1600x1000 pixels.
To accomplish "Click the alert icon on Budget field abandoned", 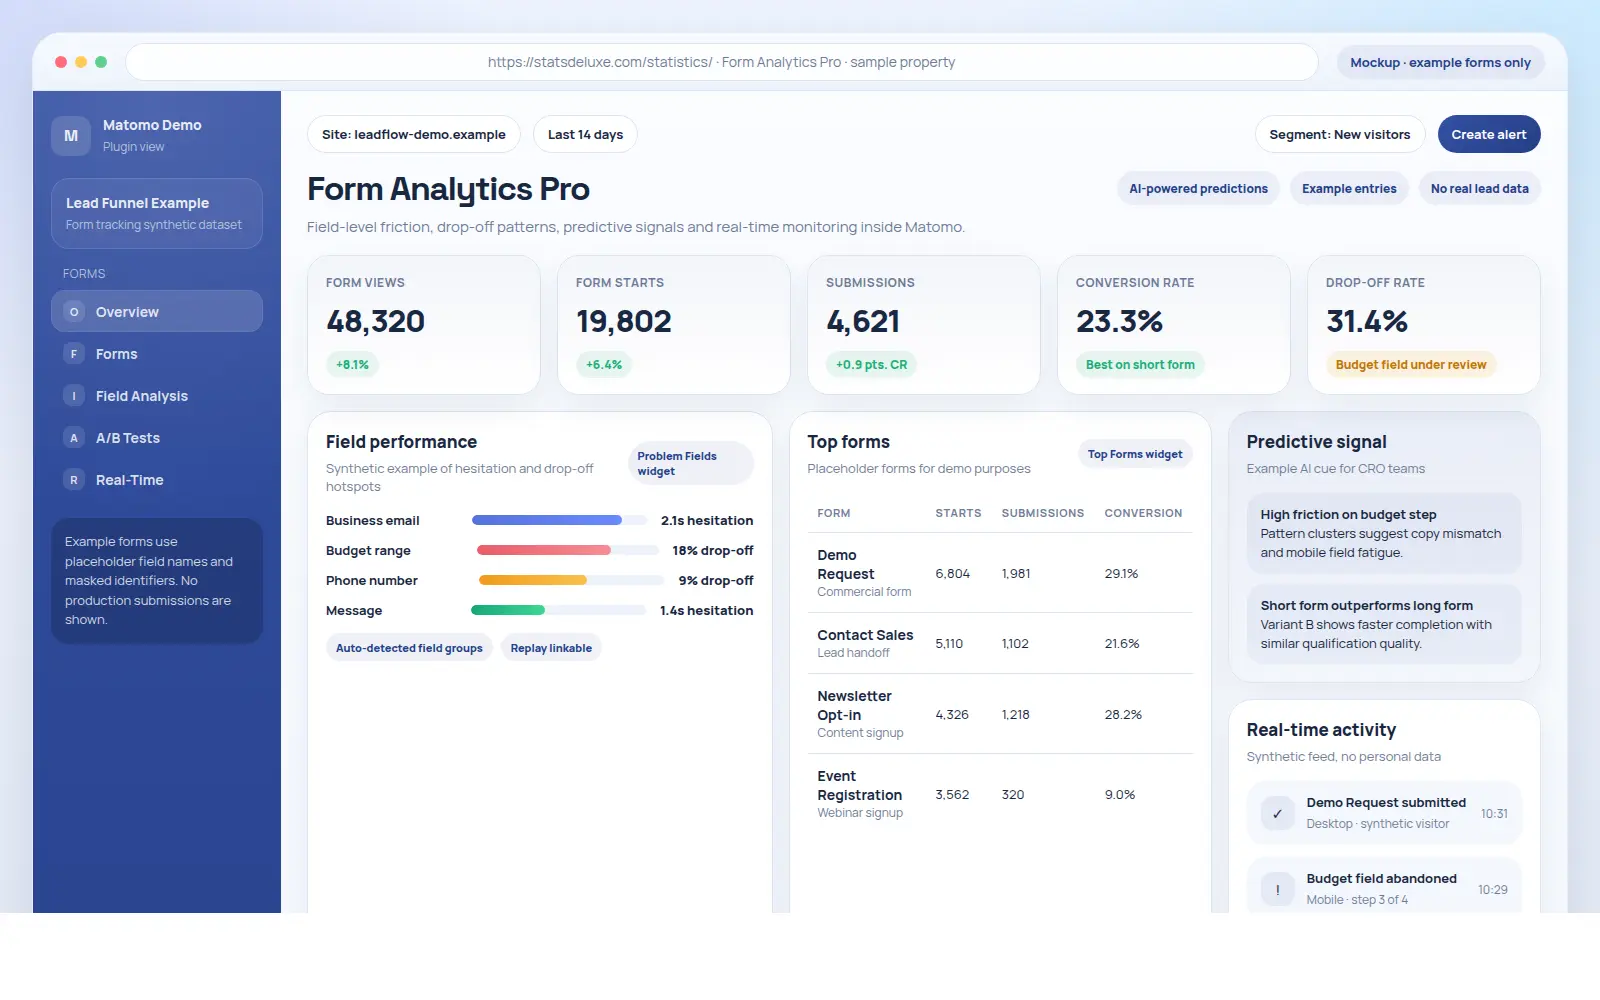I will (x=1276, y=888).
